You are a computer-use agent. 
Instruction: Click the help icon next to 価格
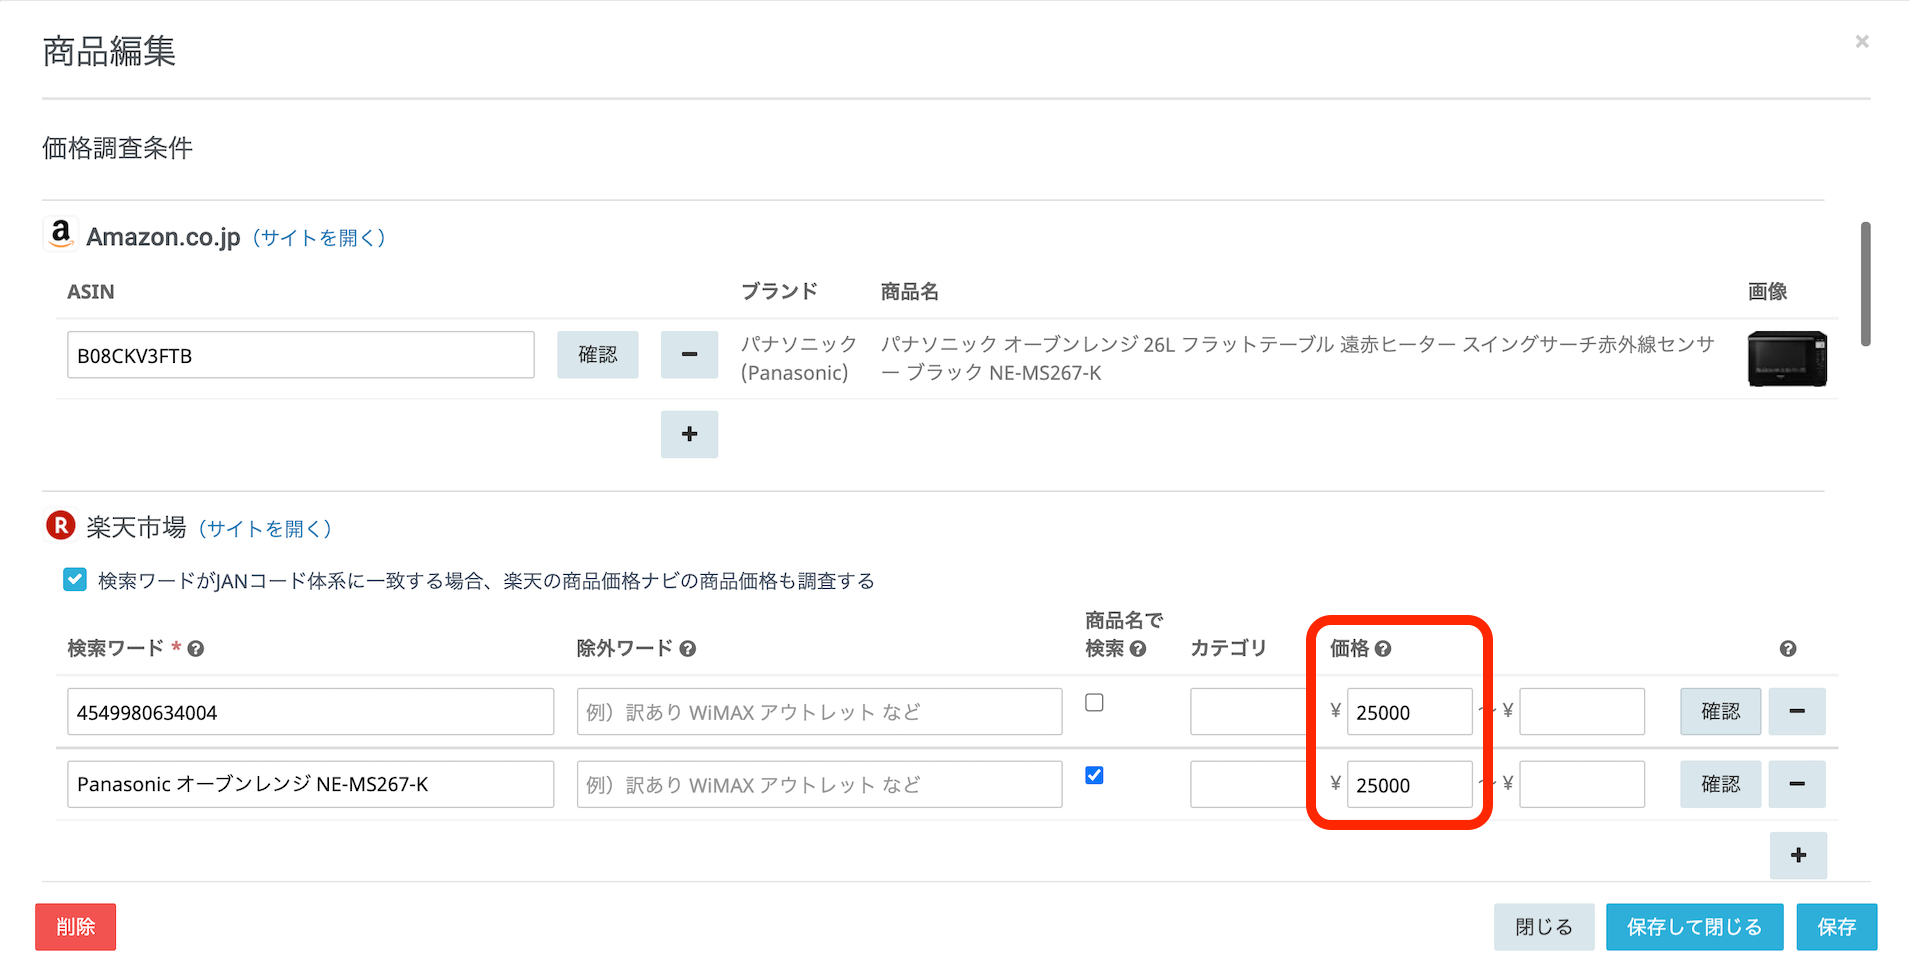1383,649
